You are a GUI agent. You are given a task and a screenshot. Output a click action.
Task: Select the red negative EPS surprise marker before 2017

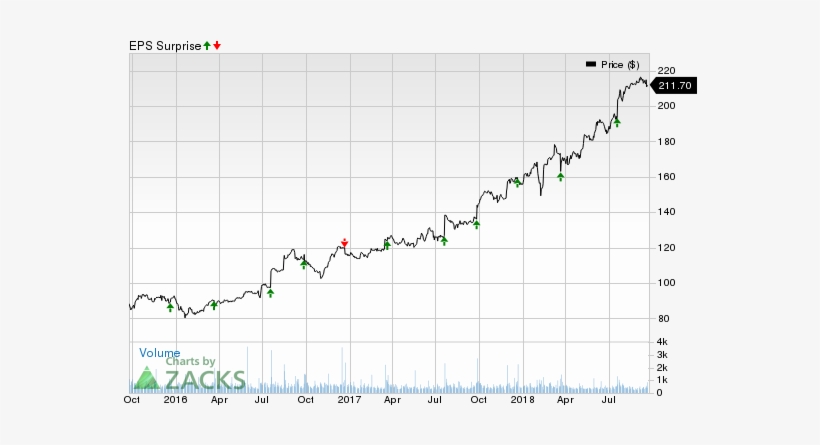coord(344,243)
